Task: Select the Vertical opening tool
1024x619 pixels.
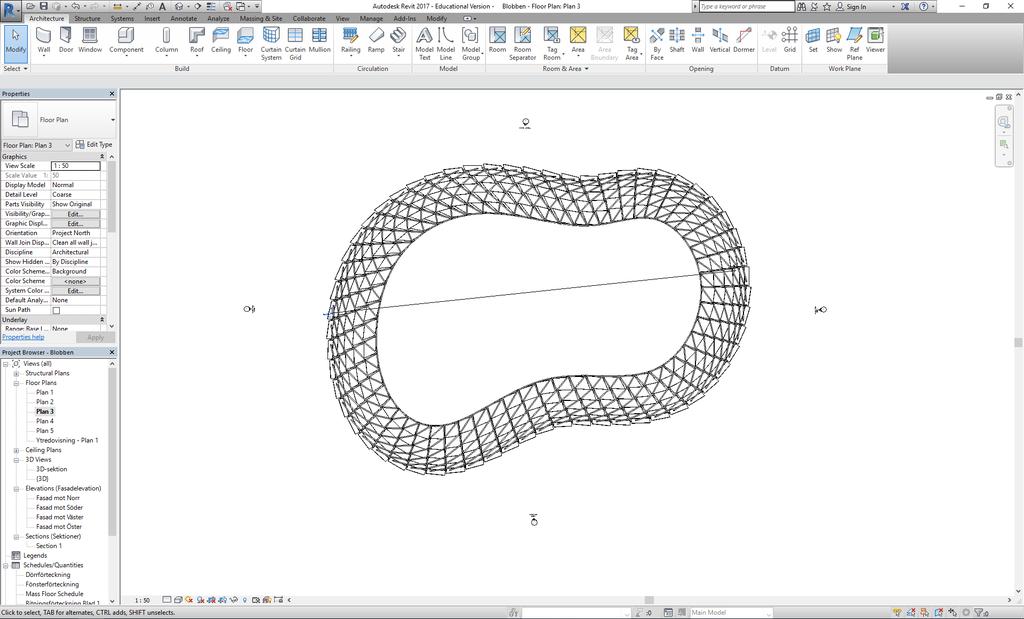Action: pyautogui.click(x=720, y=40)
